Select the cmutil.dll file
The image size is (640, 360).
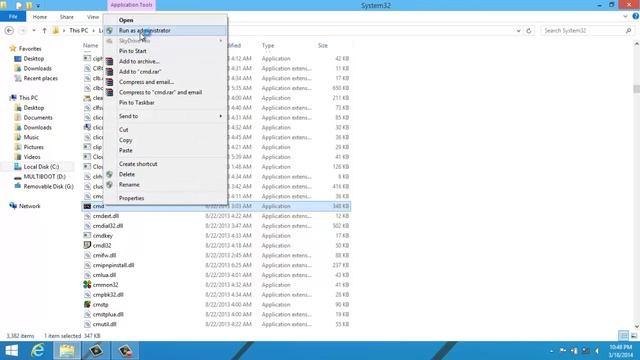pyautogui.click(x=104, y=324)
